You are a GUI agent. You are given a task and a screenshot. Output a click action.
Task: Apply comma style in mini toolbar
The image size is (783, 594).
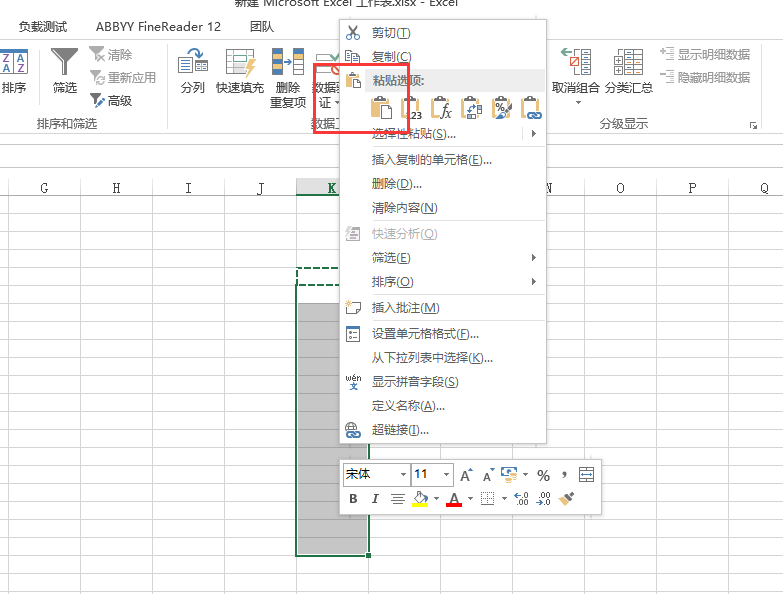[564, 475]
